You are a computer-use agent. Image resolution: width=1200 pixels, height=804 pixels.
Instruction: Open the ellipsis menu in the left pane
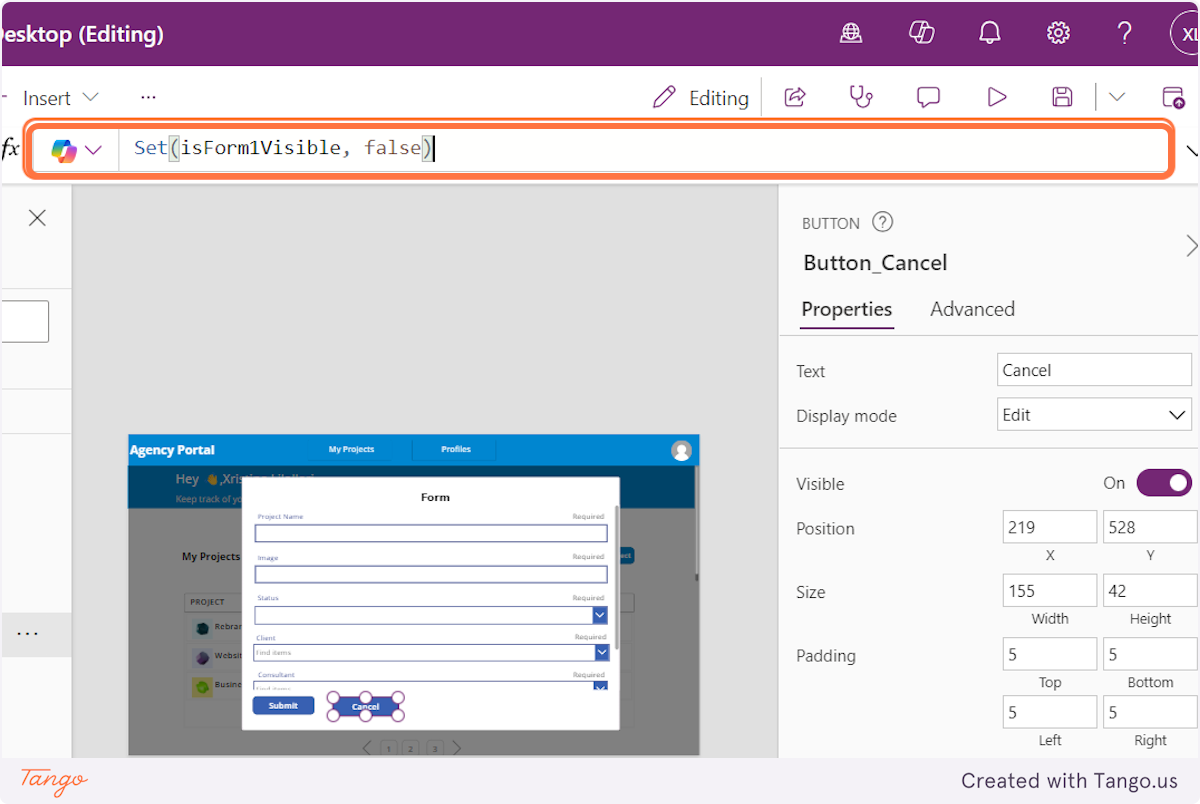[x=28, y=634]
